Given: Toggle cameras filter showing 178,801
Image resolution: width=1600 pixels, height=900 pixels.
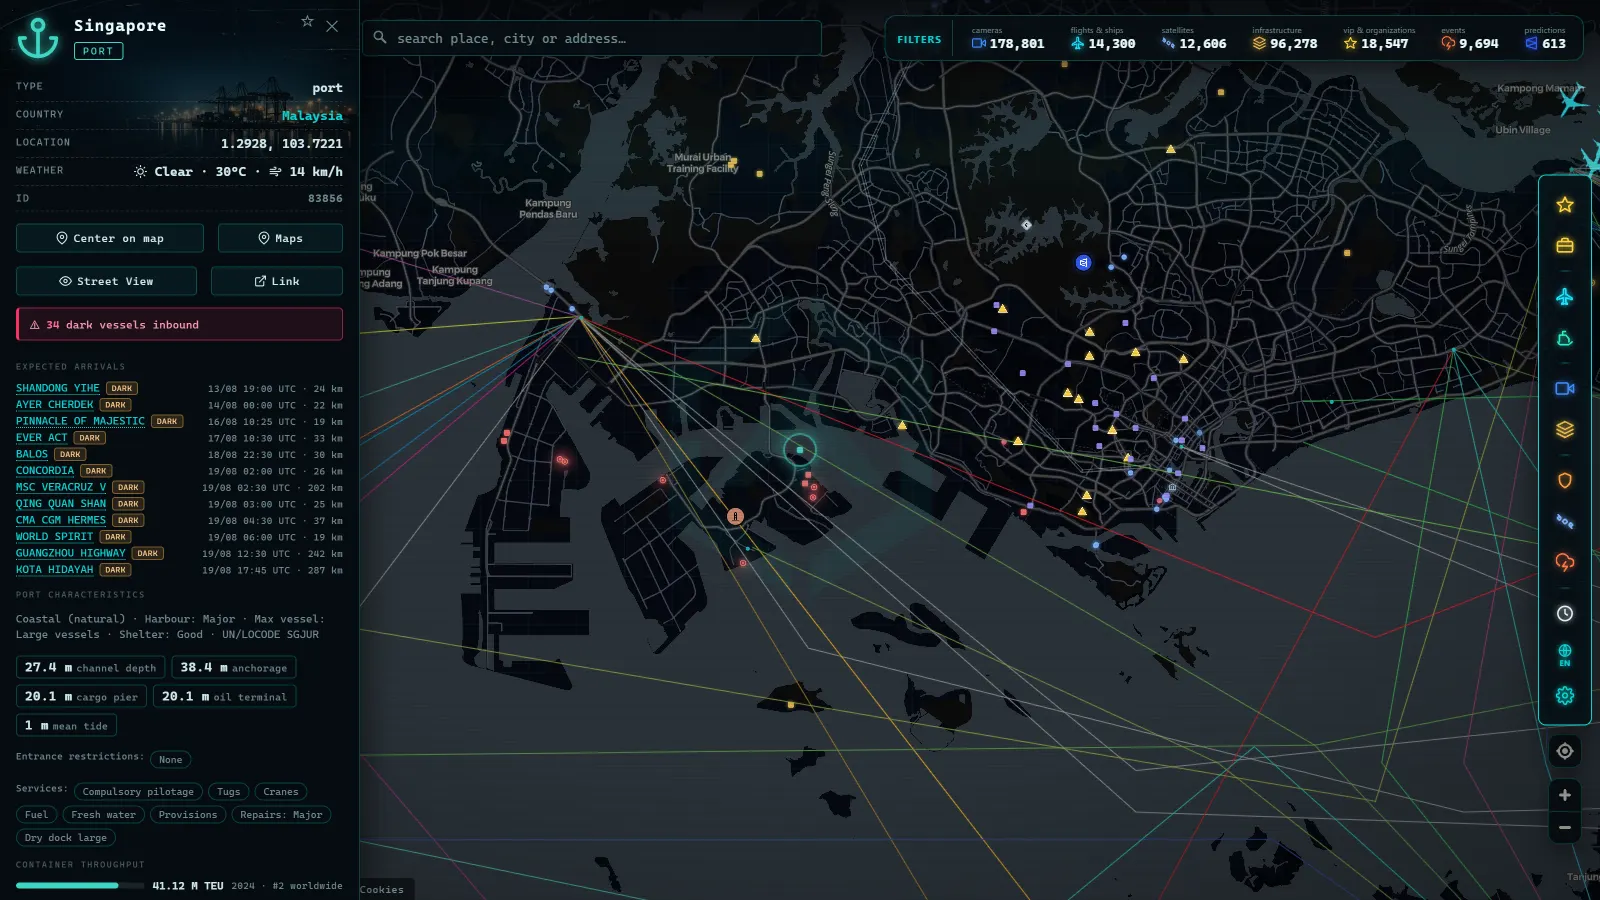Looking at the screenshot, I should [x=1007, y=39].
